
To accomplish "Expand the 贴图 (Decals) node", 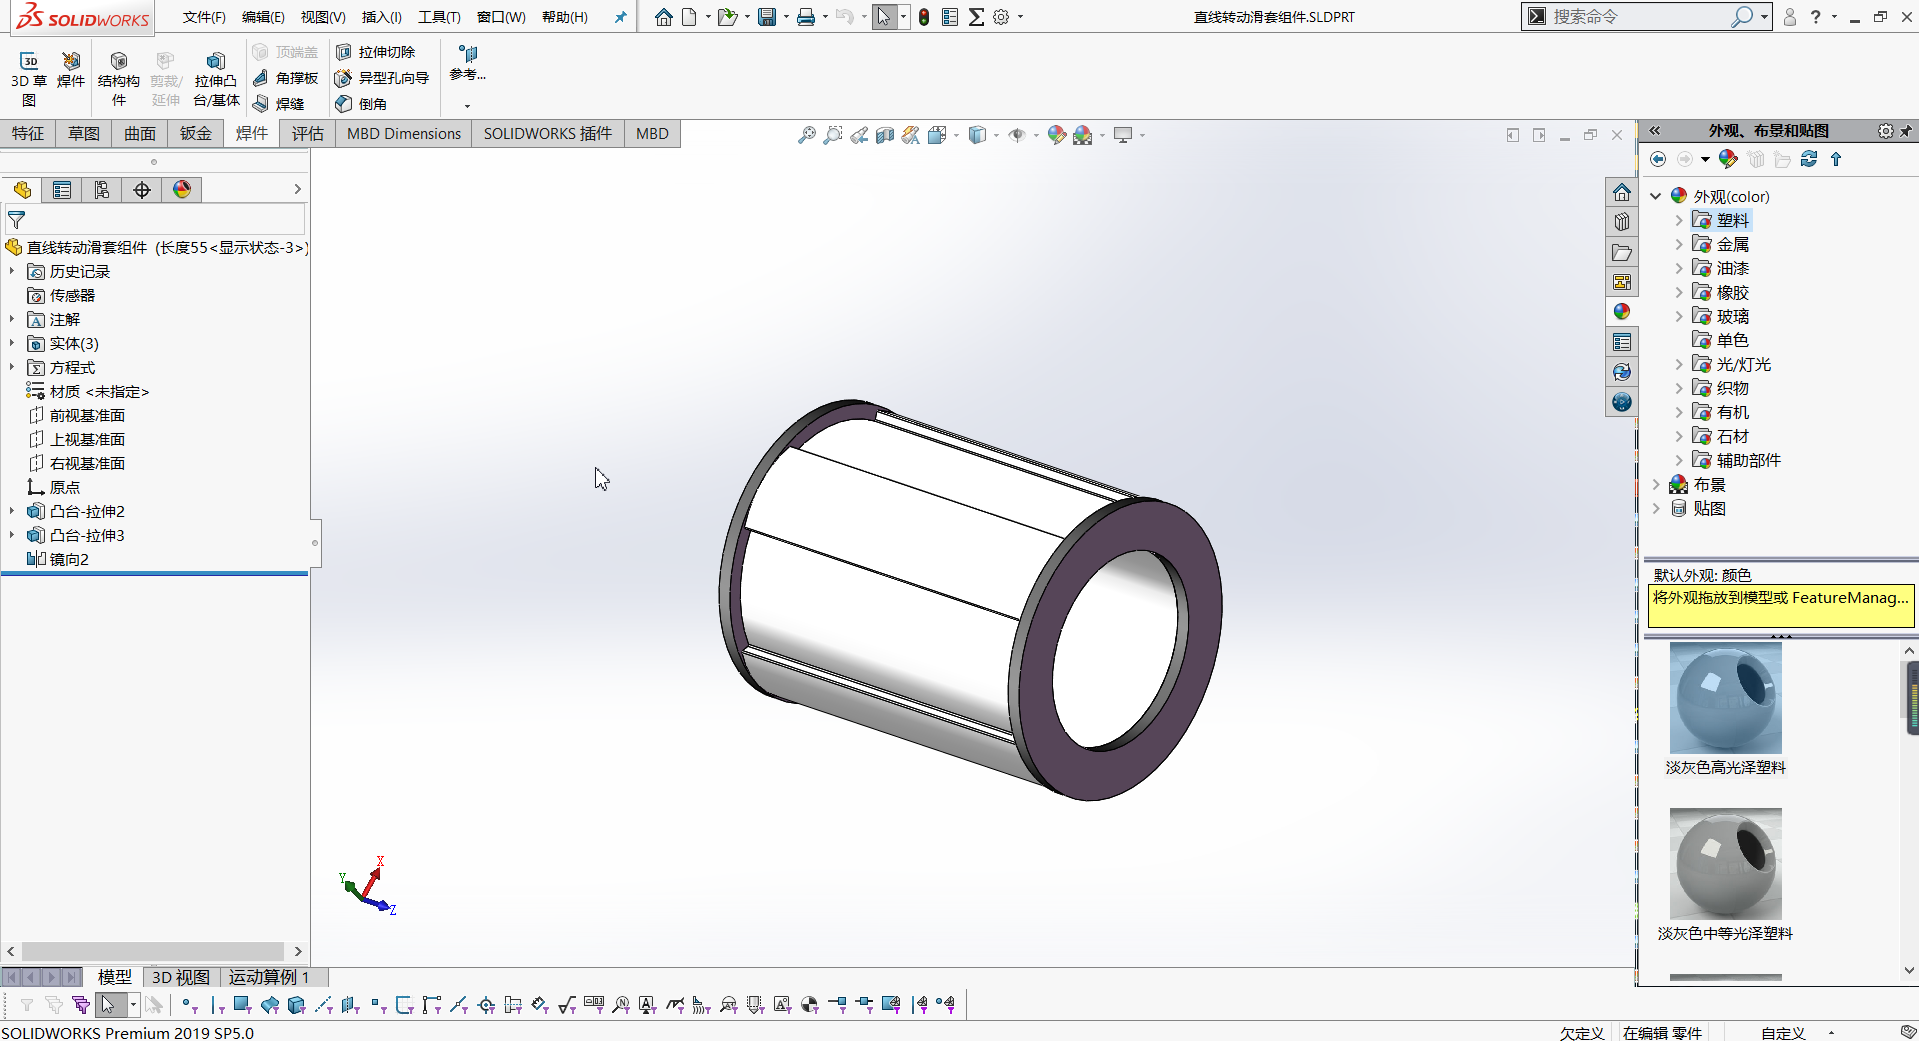I will click(x=1656, y=508).
